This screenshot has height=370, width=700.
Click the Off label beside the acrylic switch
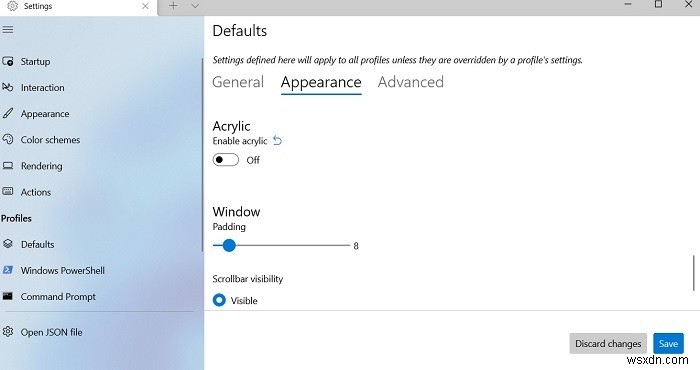[x=253, y=160]
